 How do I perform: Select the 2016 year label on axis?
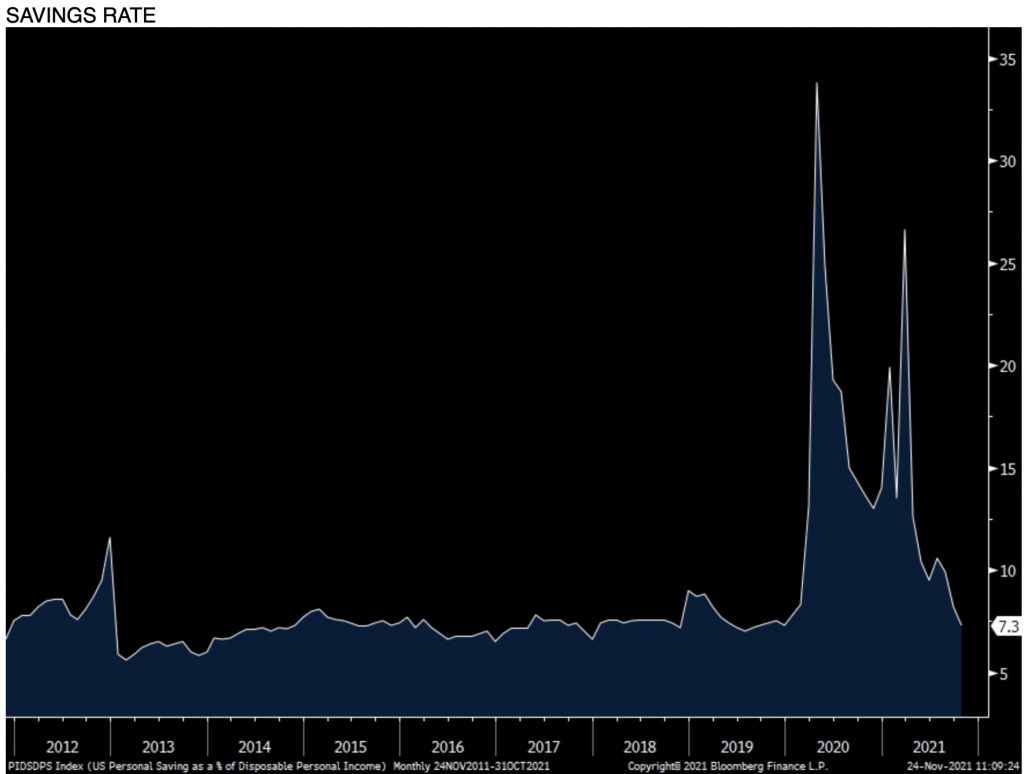(447, 746)
